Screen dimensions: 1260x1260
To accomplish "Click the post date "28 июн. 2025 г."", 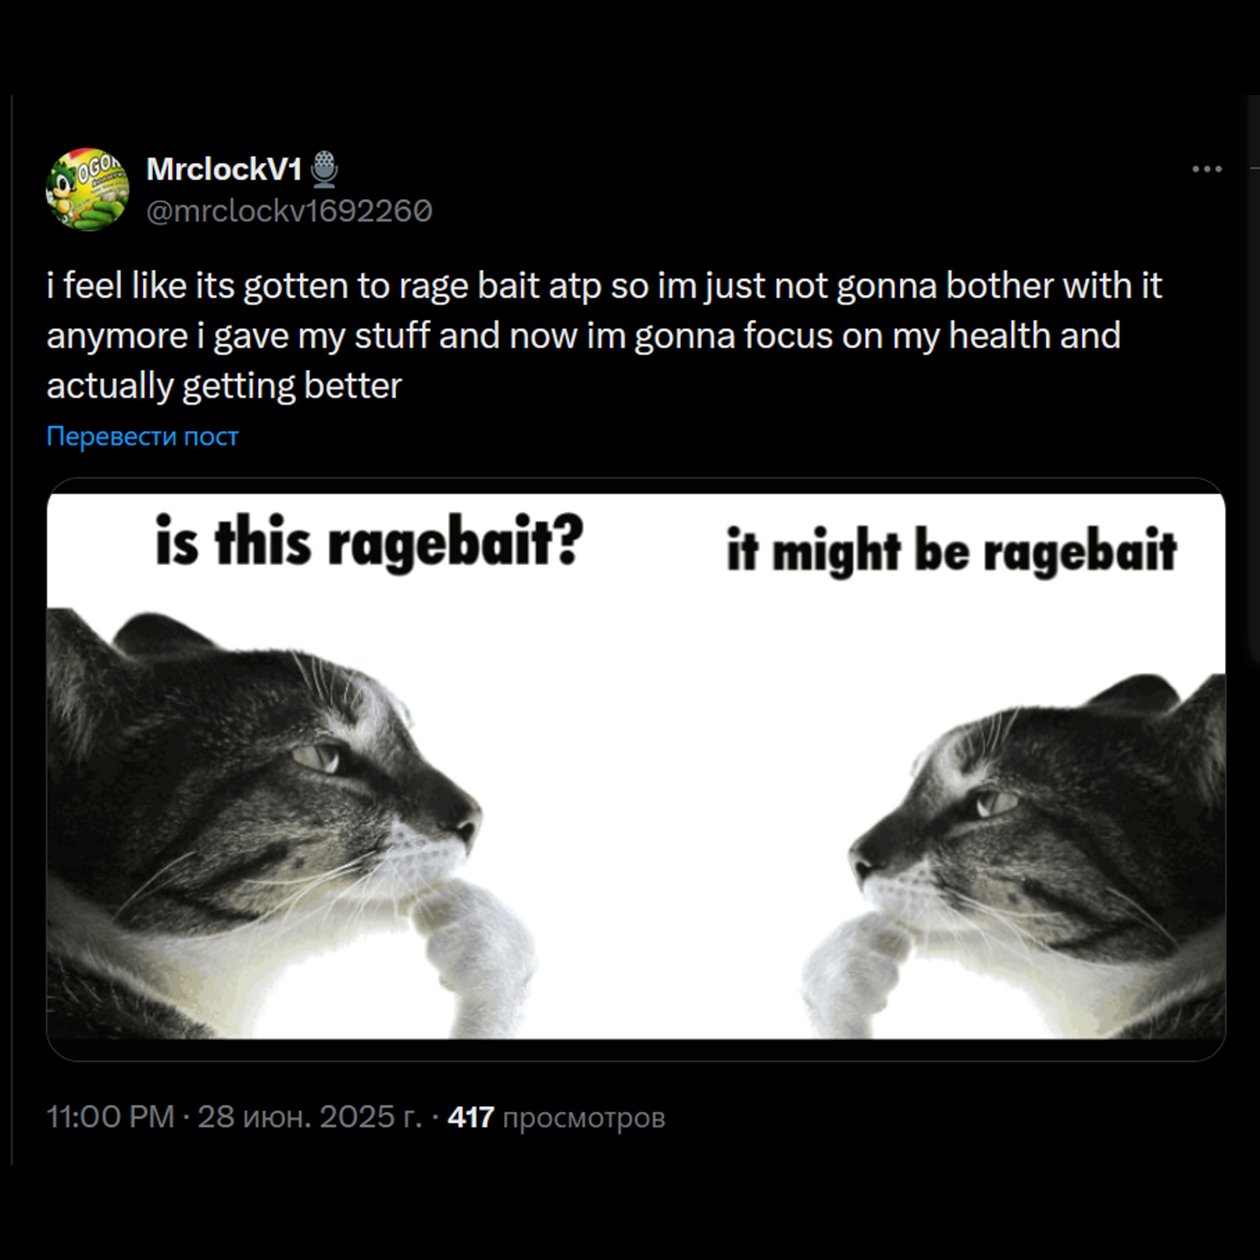I will 310,1117.
